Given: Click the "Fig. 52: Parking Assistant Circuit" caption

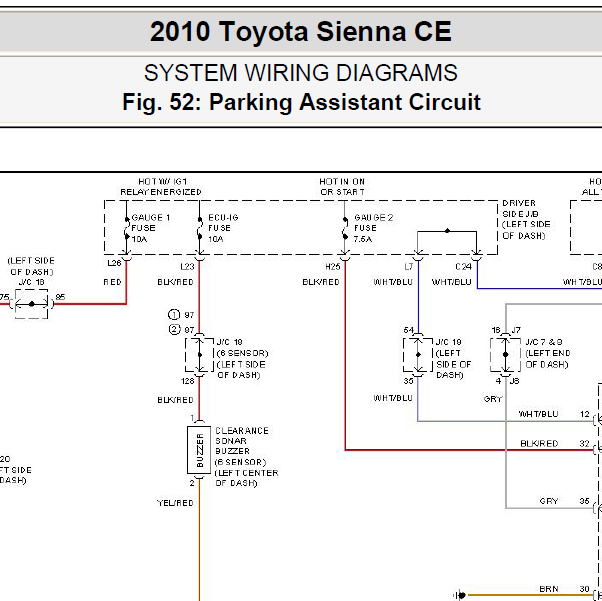Looking at the screenshot, I should (x=301, y=102).
